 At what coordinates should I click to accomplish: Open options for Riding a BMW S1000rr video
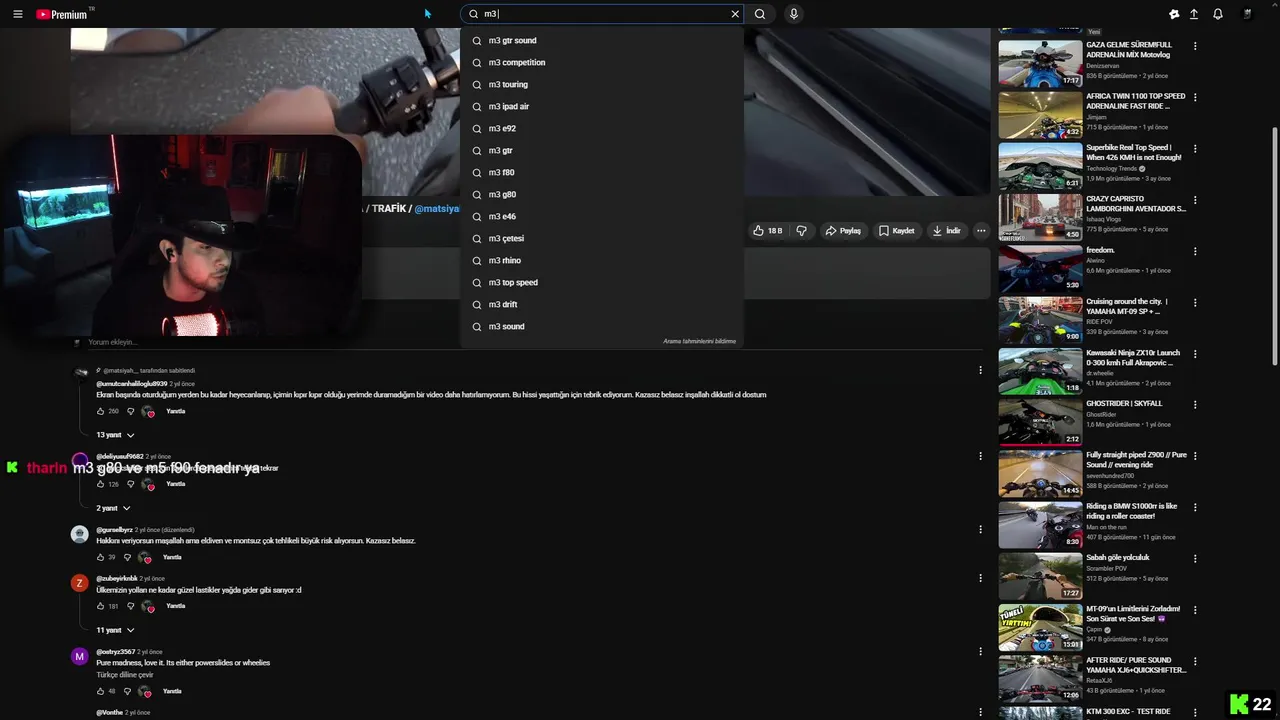pos(1195,506)
